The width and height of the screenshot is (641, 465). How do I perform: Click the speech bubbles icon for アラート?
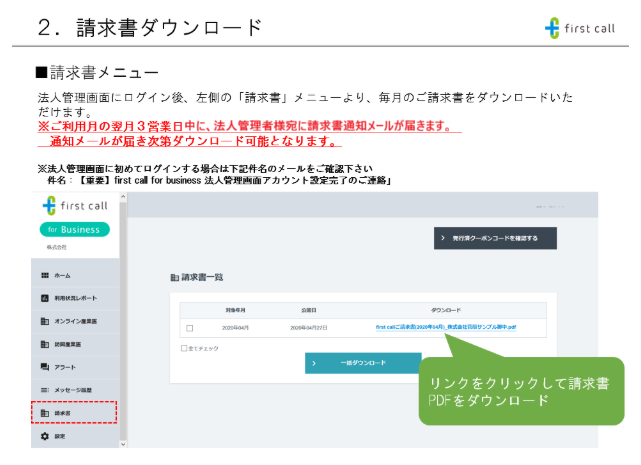(x=45, y=367)
